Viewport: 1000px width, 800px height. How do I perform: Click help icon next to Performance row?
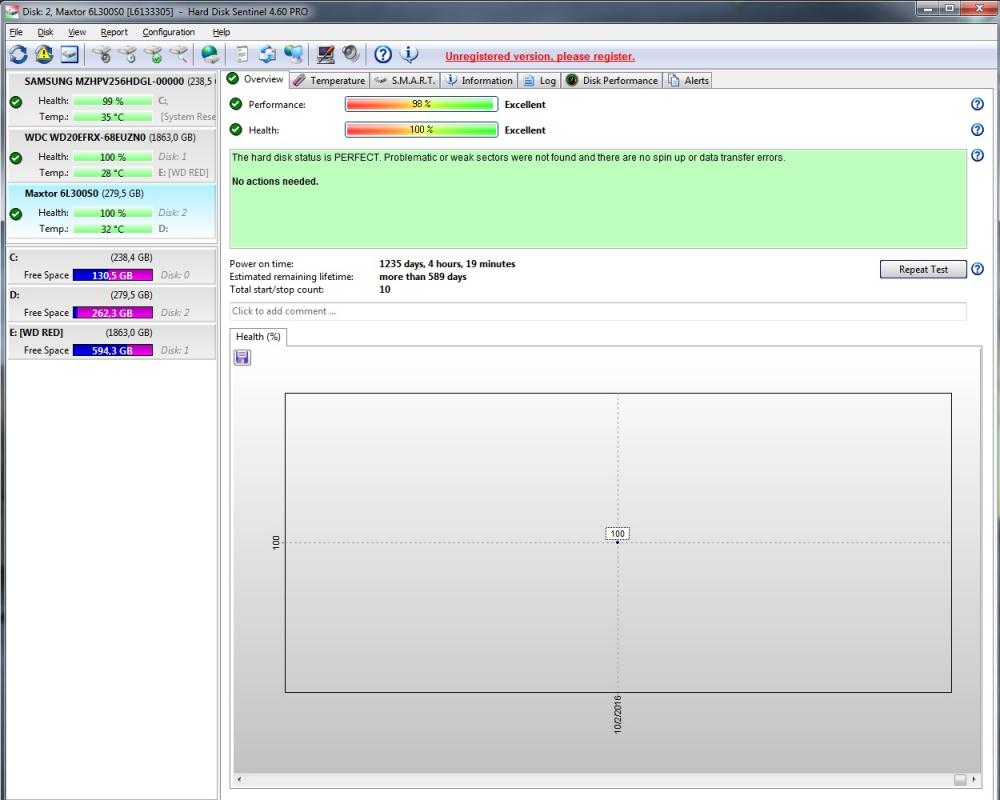(x=977, y=104)
